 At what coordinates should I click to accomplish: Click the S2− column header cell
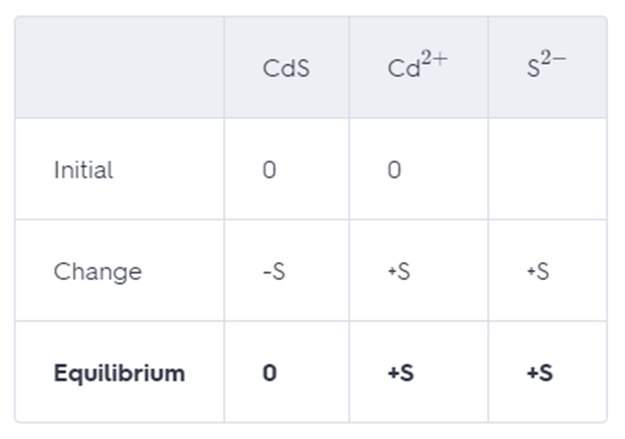pos(546,67)
